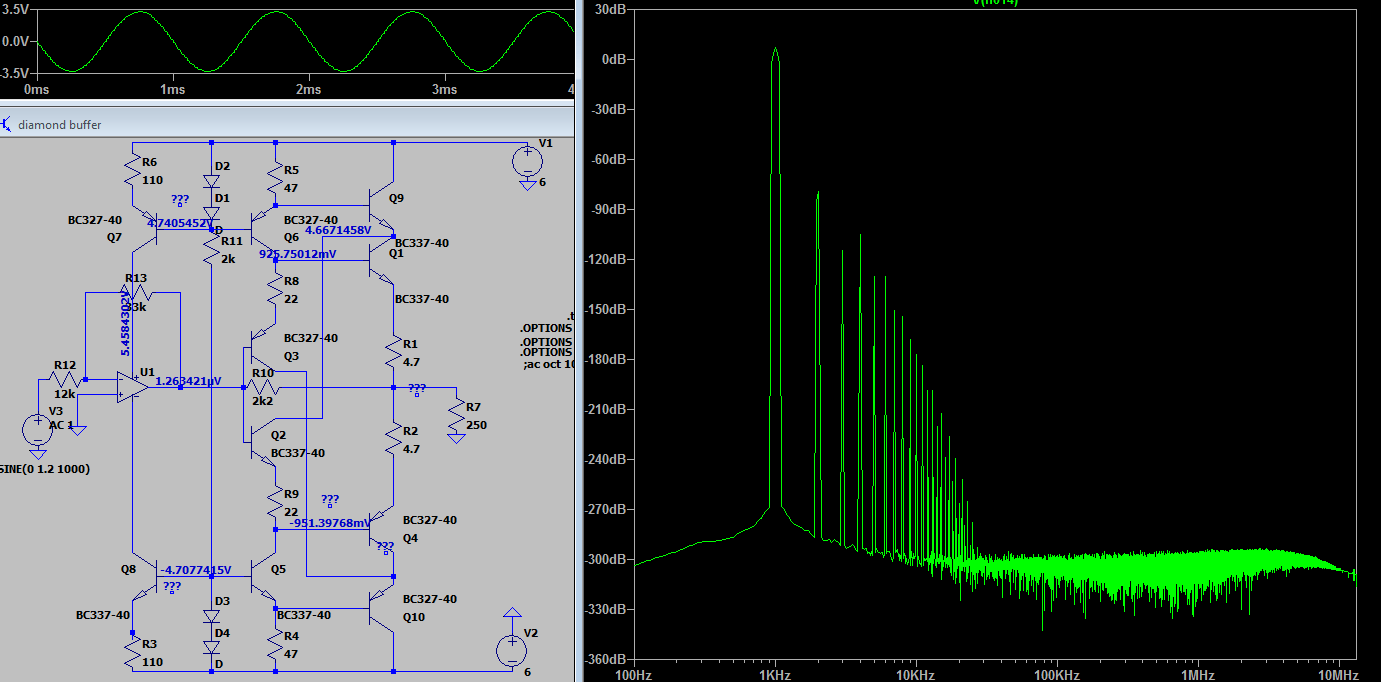
Task: Select transistor Q5 symbol
Action: [x=263, y=574]
